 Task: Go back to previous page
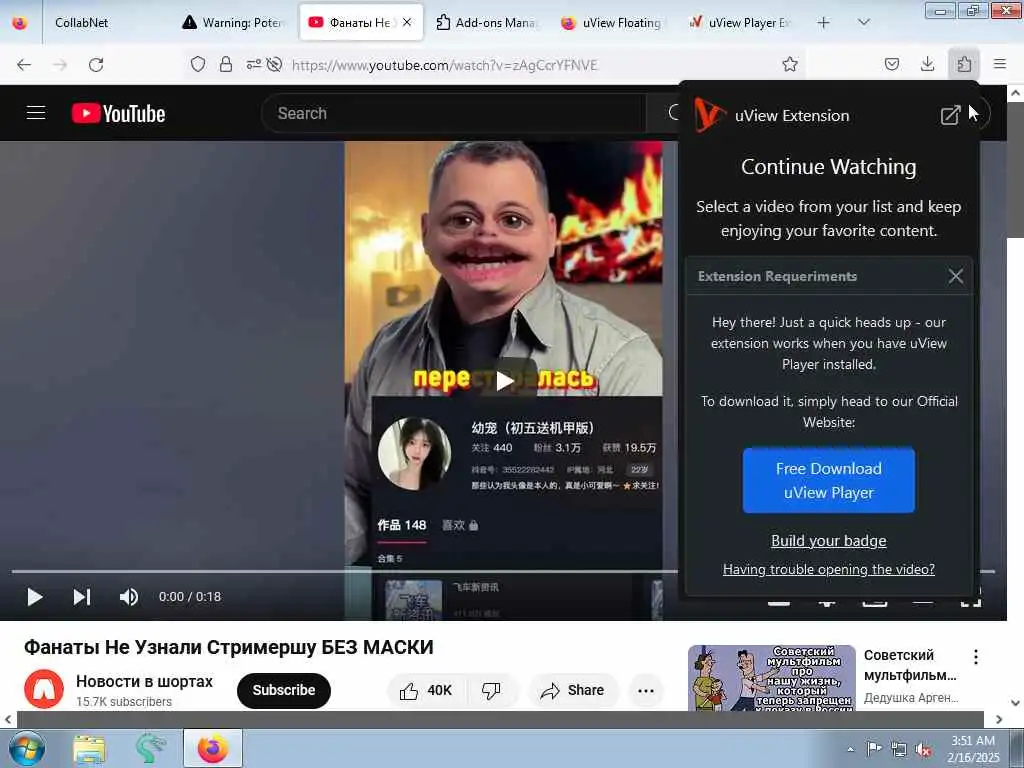pos(24,65)
